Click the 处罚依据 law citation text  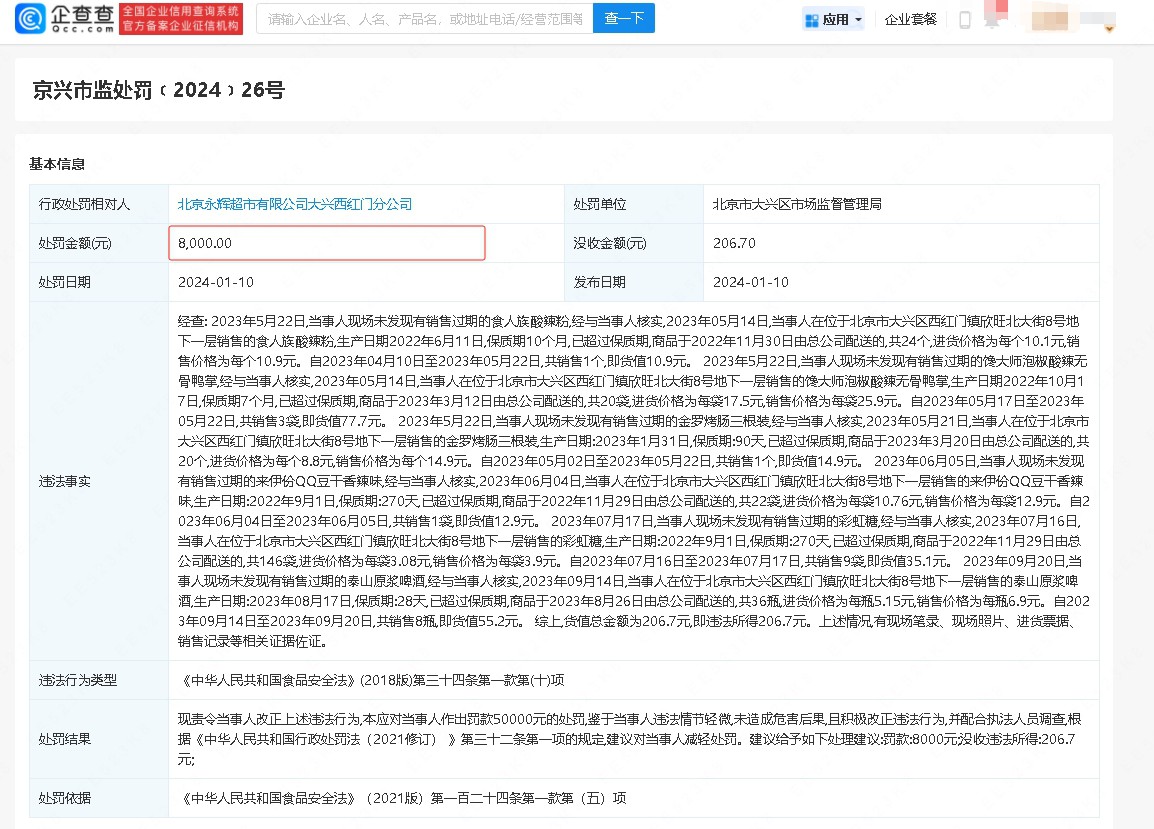tap(405, 798)
